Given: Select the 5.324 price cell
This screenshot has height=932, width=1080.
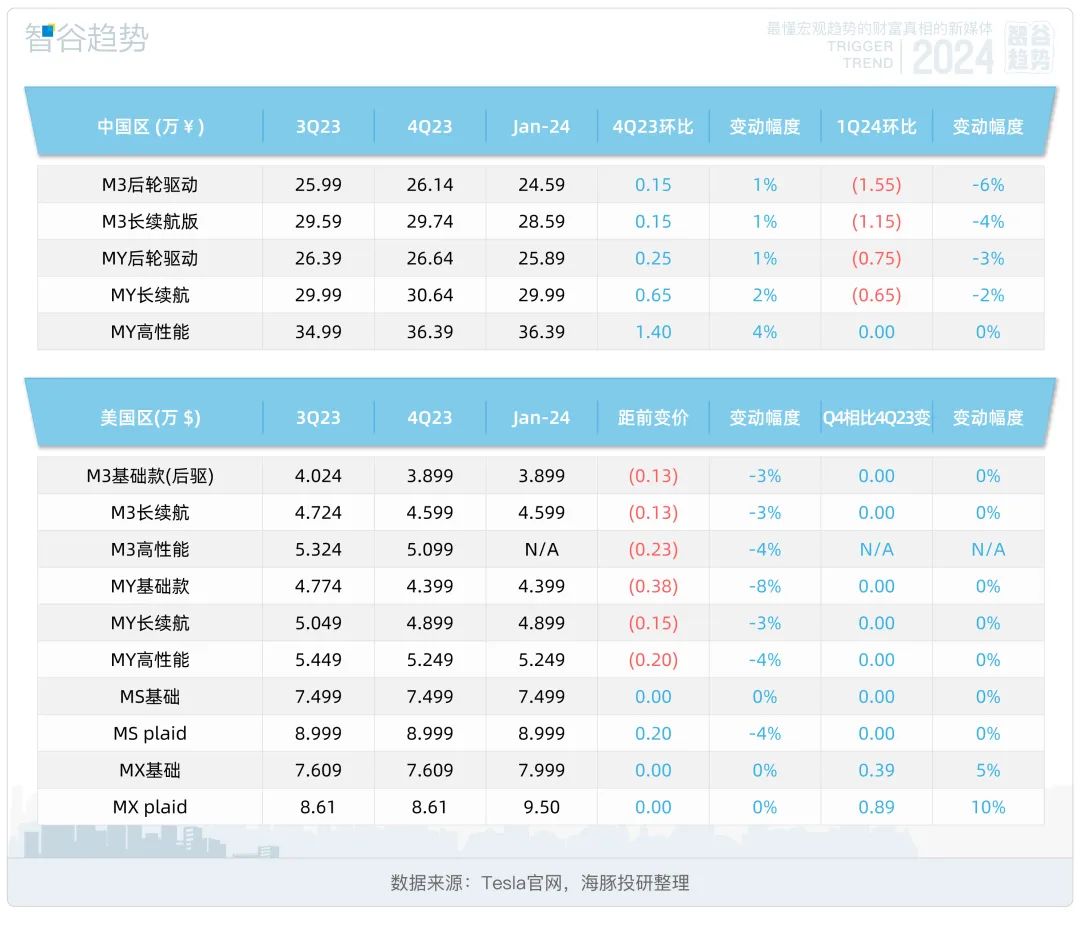Looking at the screenshot, I should (x=318, y=549).
